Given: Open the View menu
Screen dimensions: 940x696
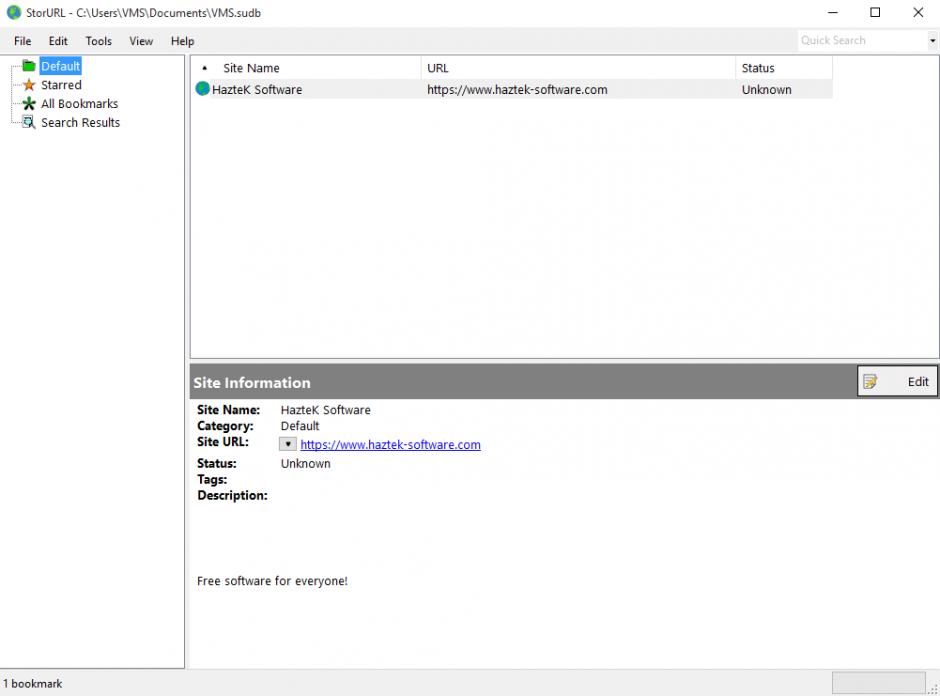Looking at the screenshot, I should 141,41.
